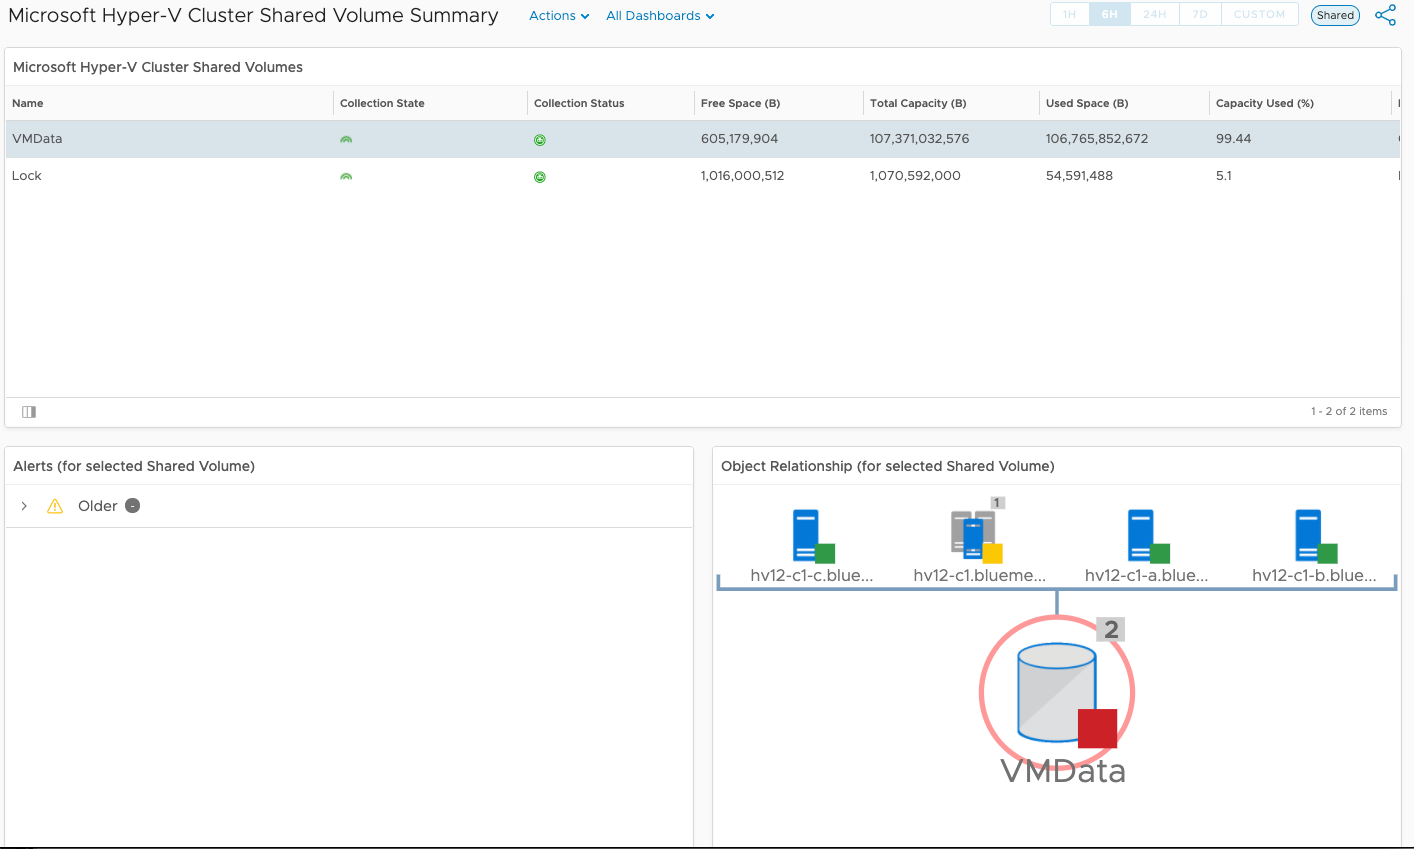Sort by Used Space (B) column

point(1087,103)
